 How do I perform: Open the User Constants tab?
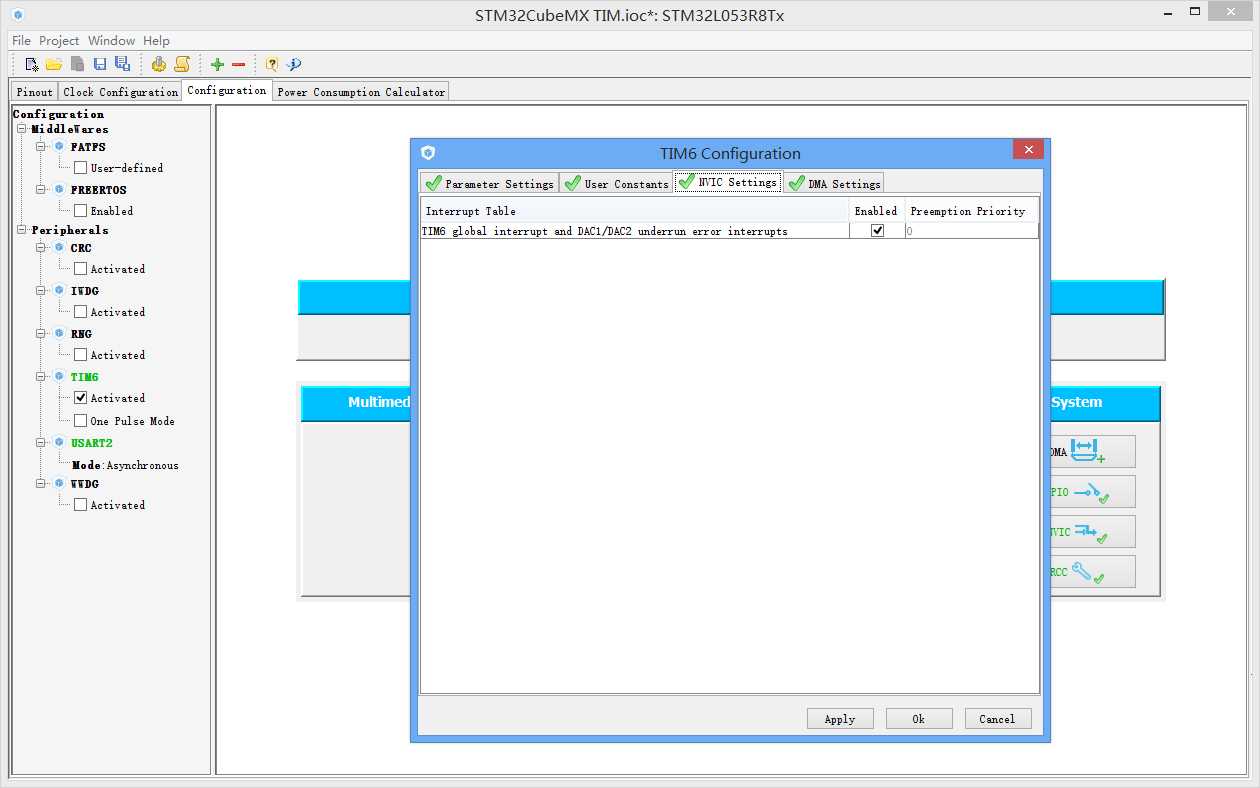click(x=615, y=183)
